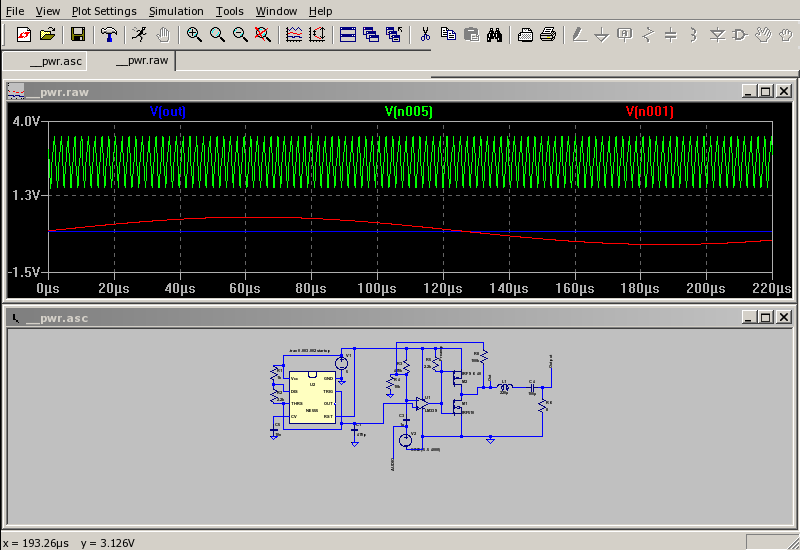Open the Tools menu
The image size is (800, 550).
(x=230, y=11)
